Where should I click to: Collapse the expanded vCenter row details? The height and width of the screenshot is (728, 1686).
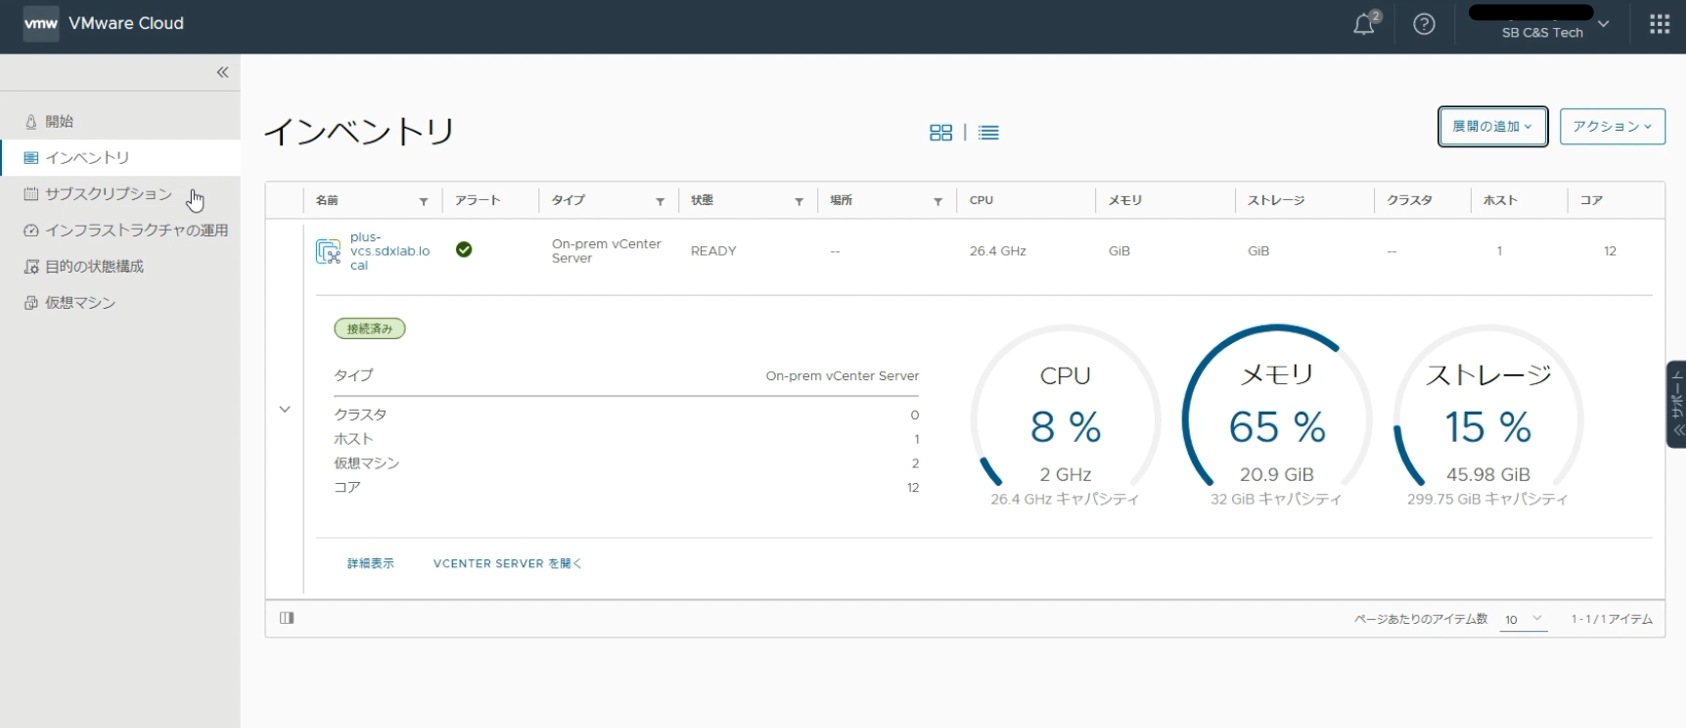point(285,409)
